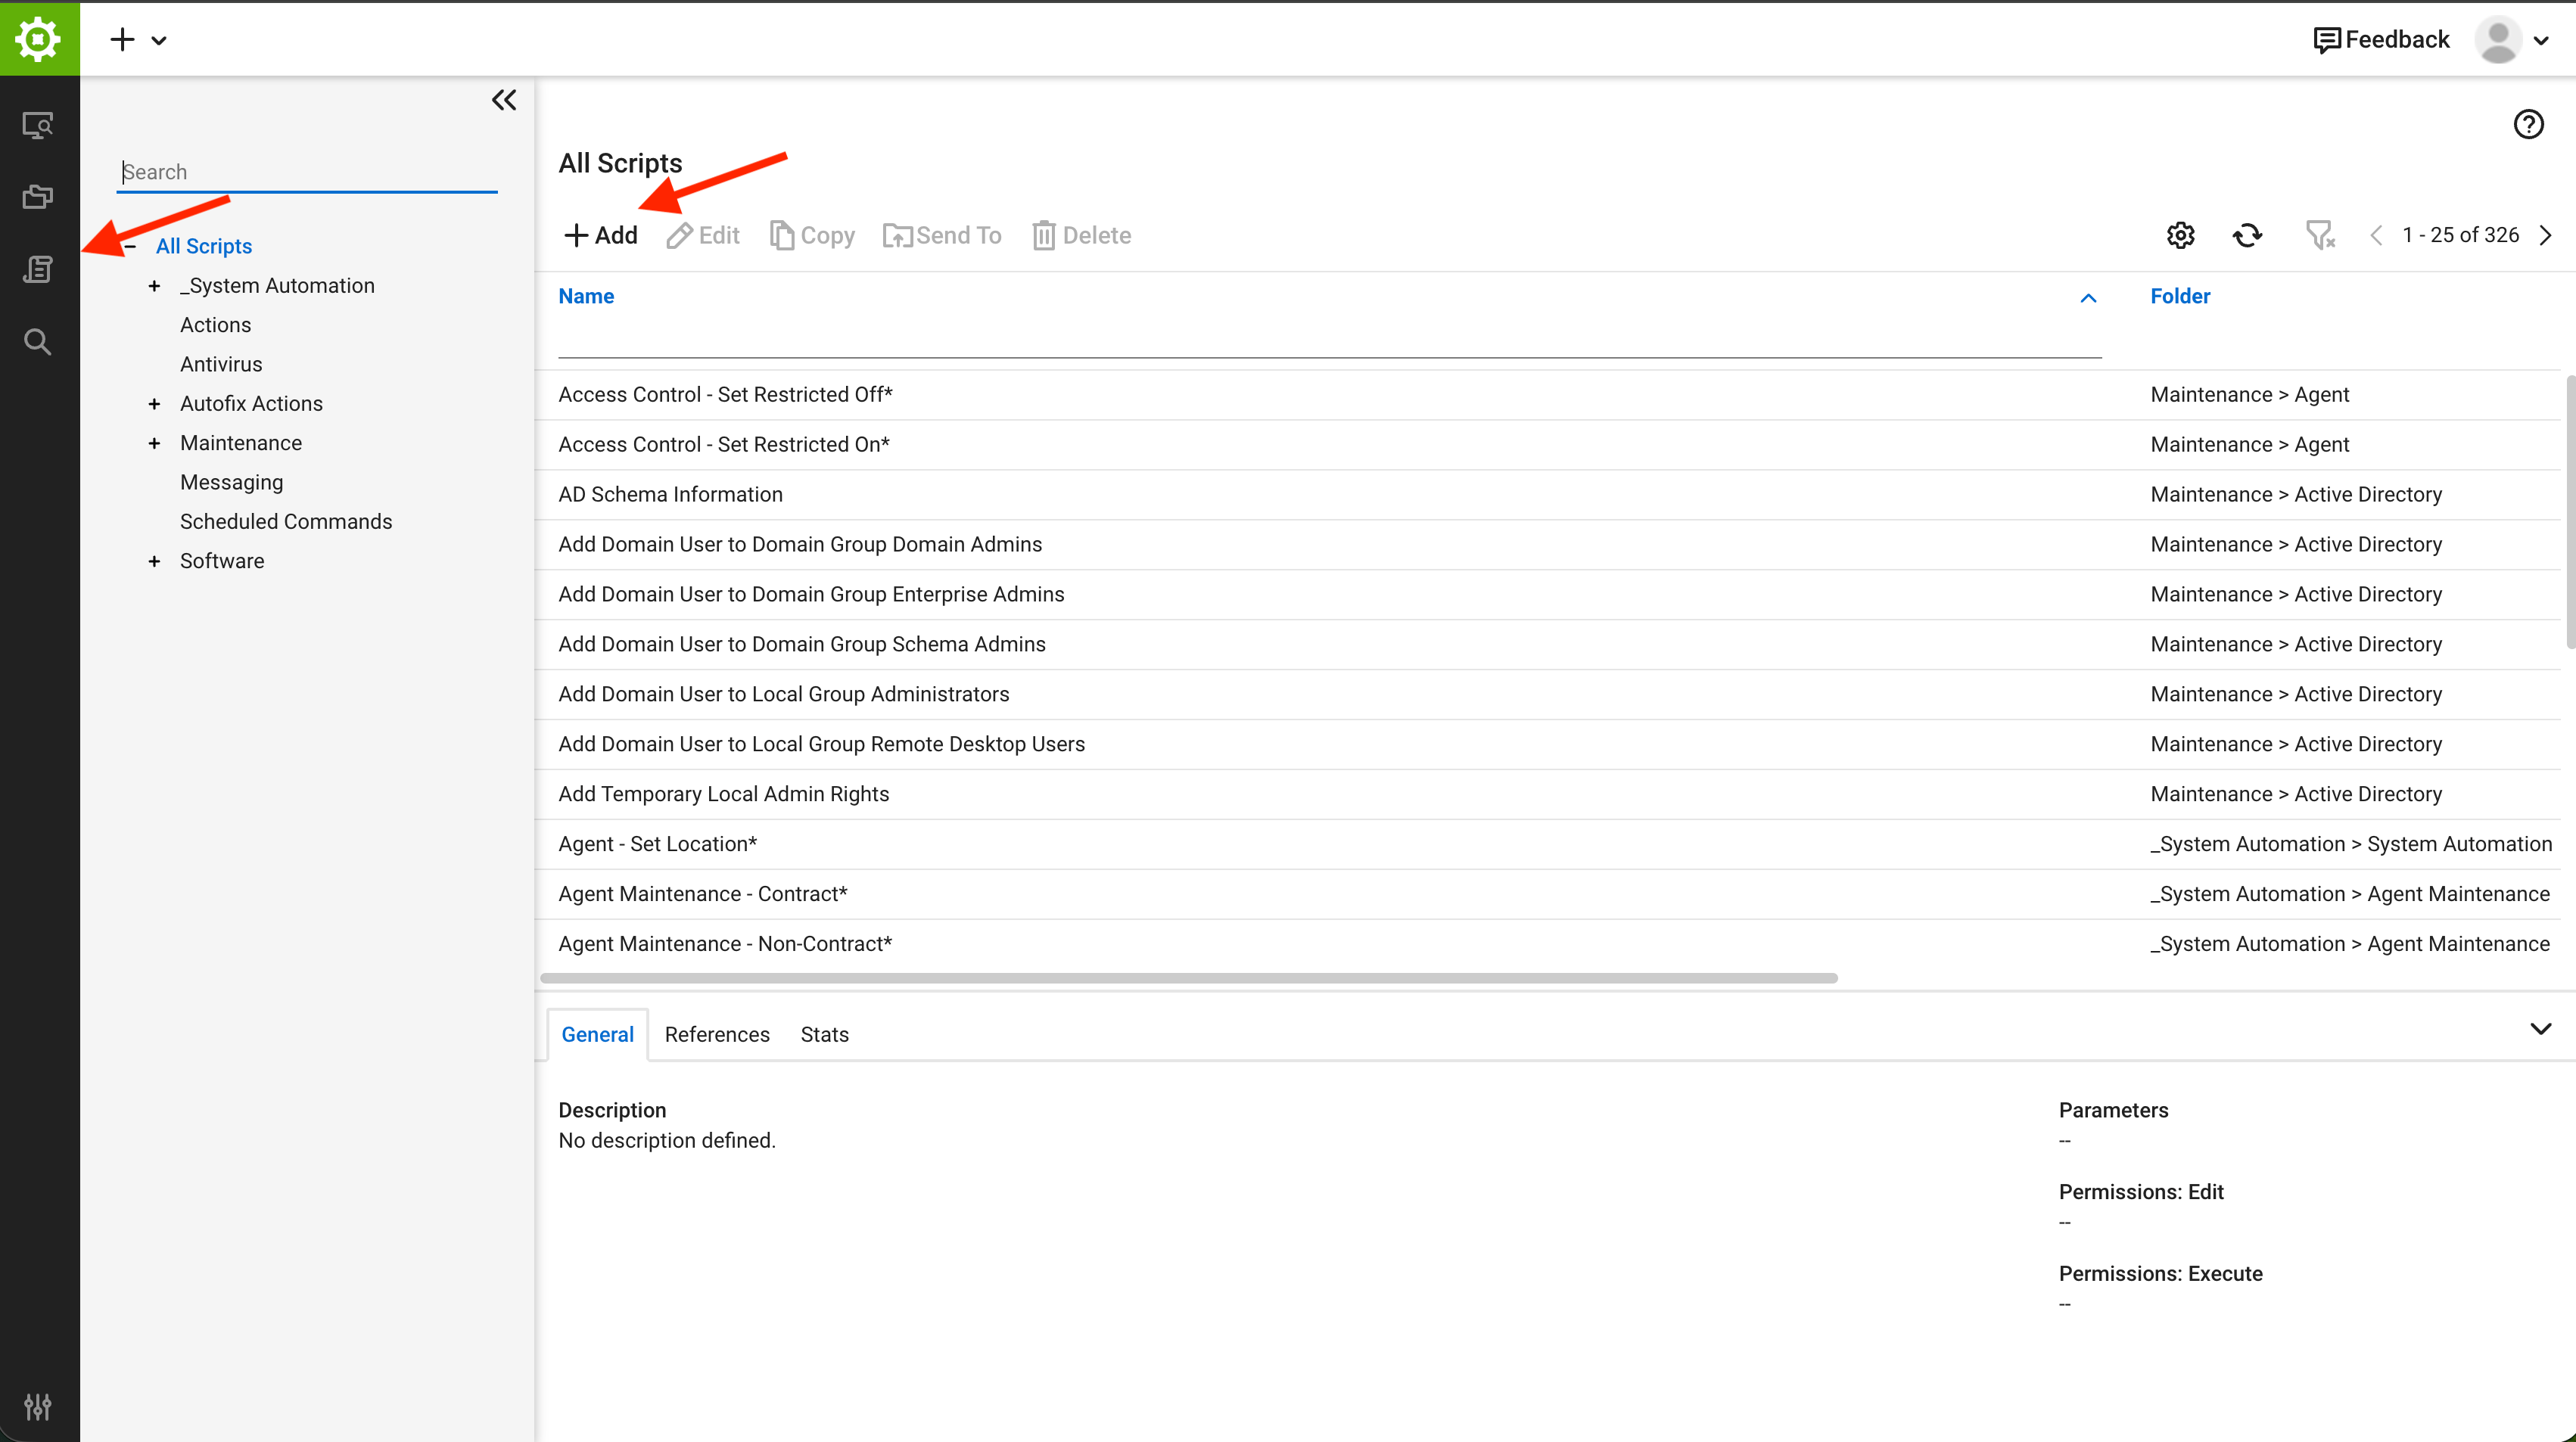The width and height of the screenshot is (2576, 1442).
Task: Click the clear filters funnel icon
Action: (x=2320, y=235)
